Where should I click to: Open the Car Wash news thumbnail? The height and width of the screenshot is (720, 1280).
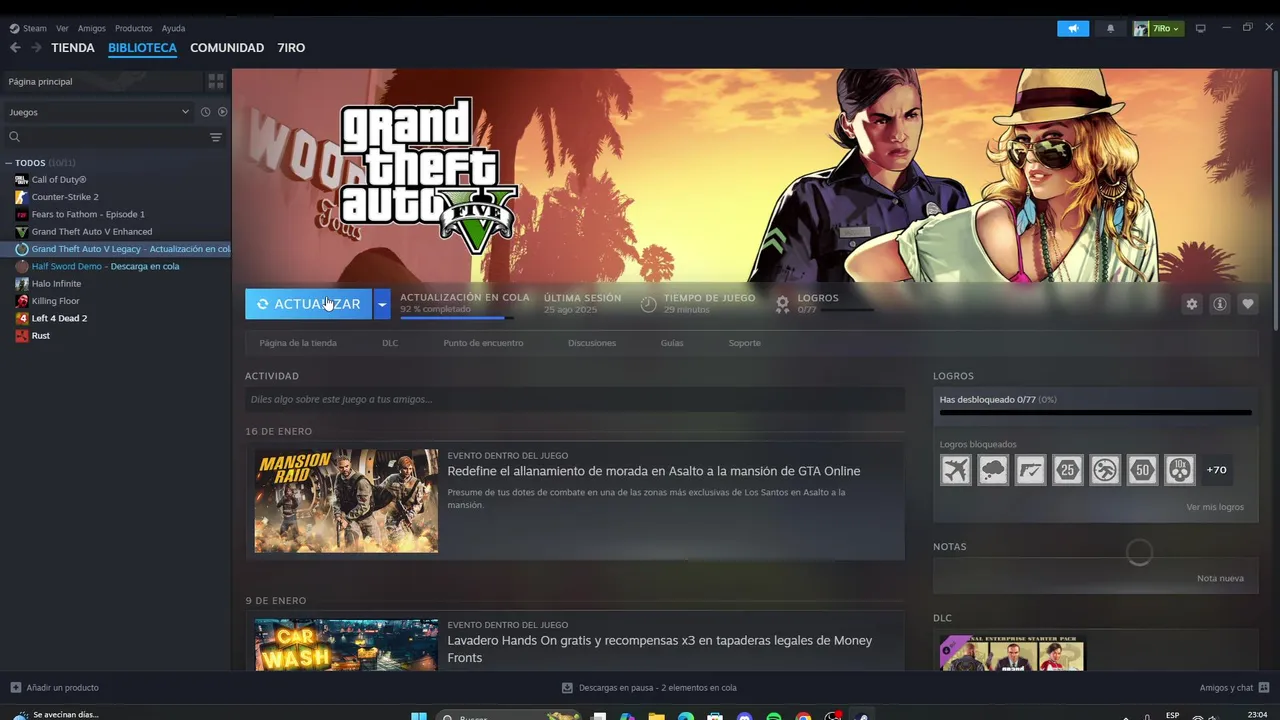pyautogui.click(x=346, y=645)
